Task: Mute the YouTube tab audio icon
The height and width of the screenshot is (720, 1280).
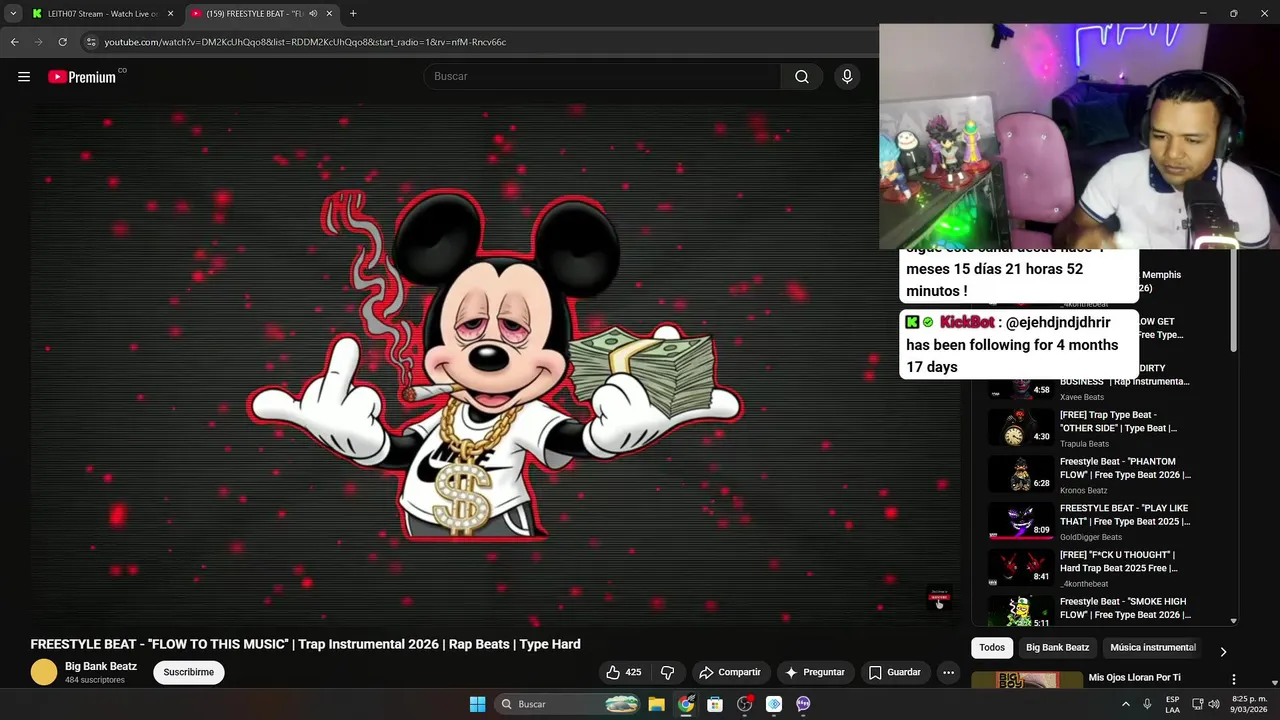Action: 313,14
